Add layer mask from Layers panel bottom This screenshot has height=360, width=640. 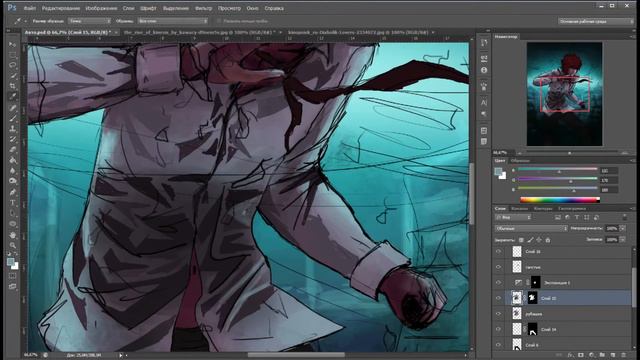(581, 355)
